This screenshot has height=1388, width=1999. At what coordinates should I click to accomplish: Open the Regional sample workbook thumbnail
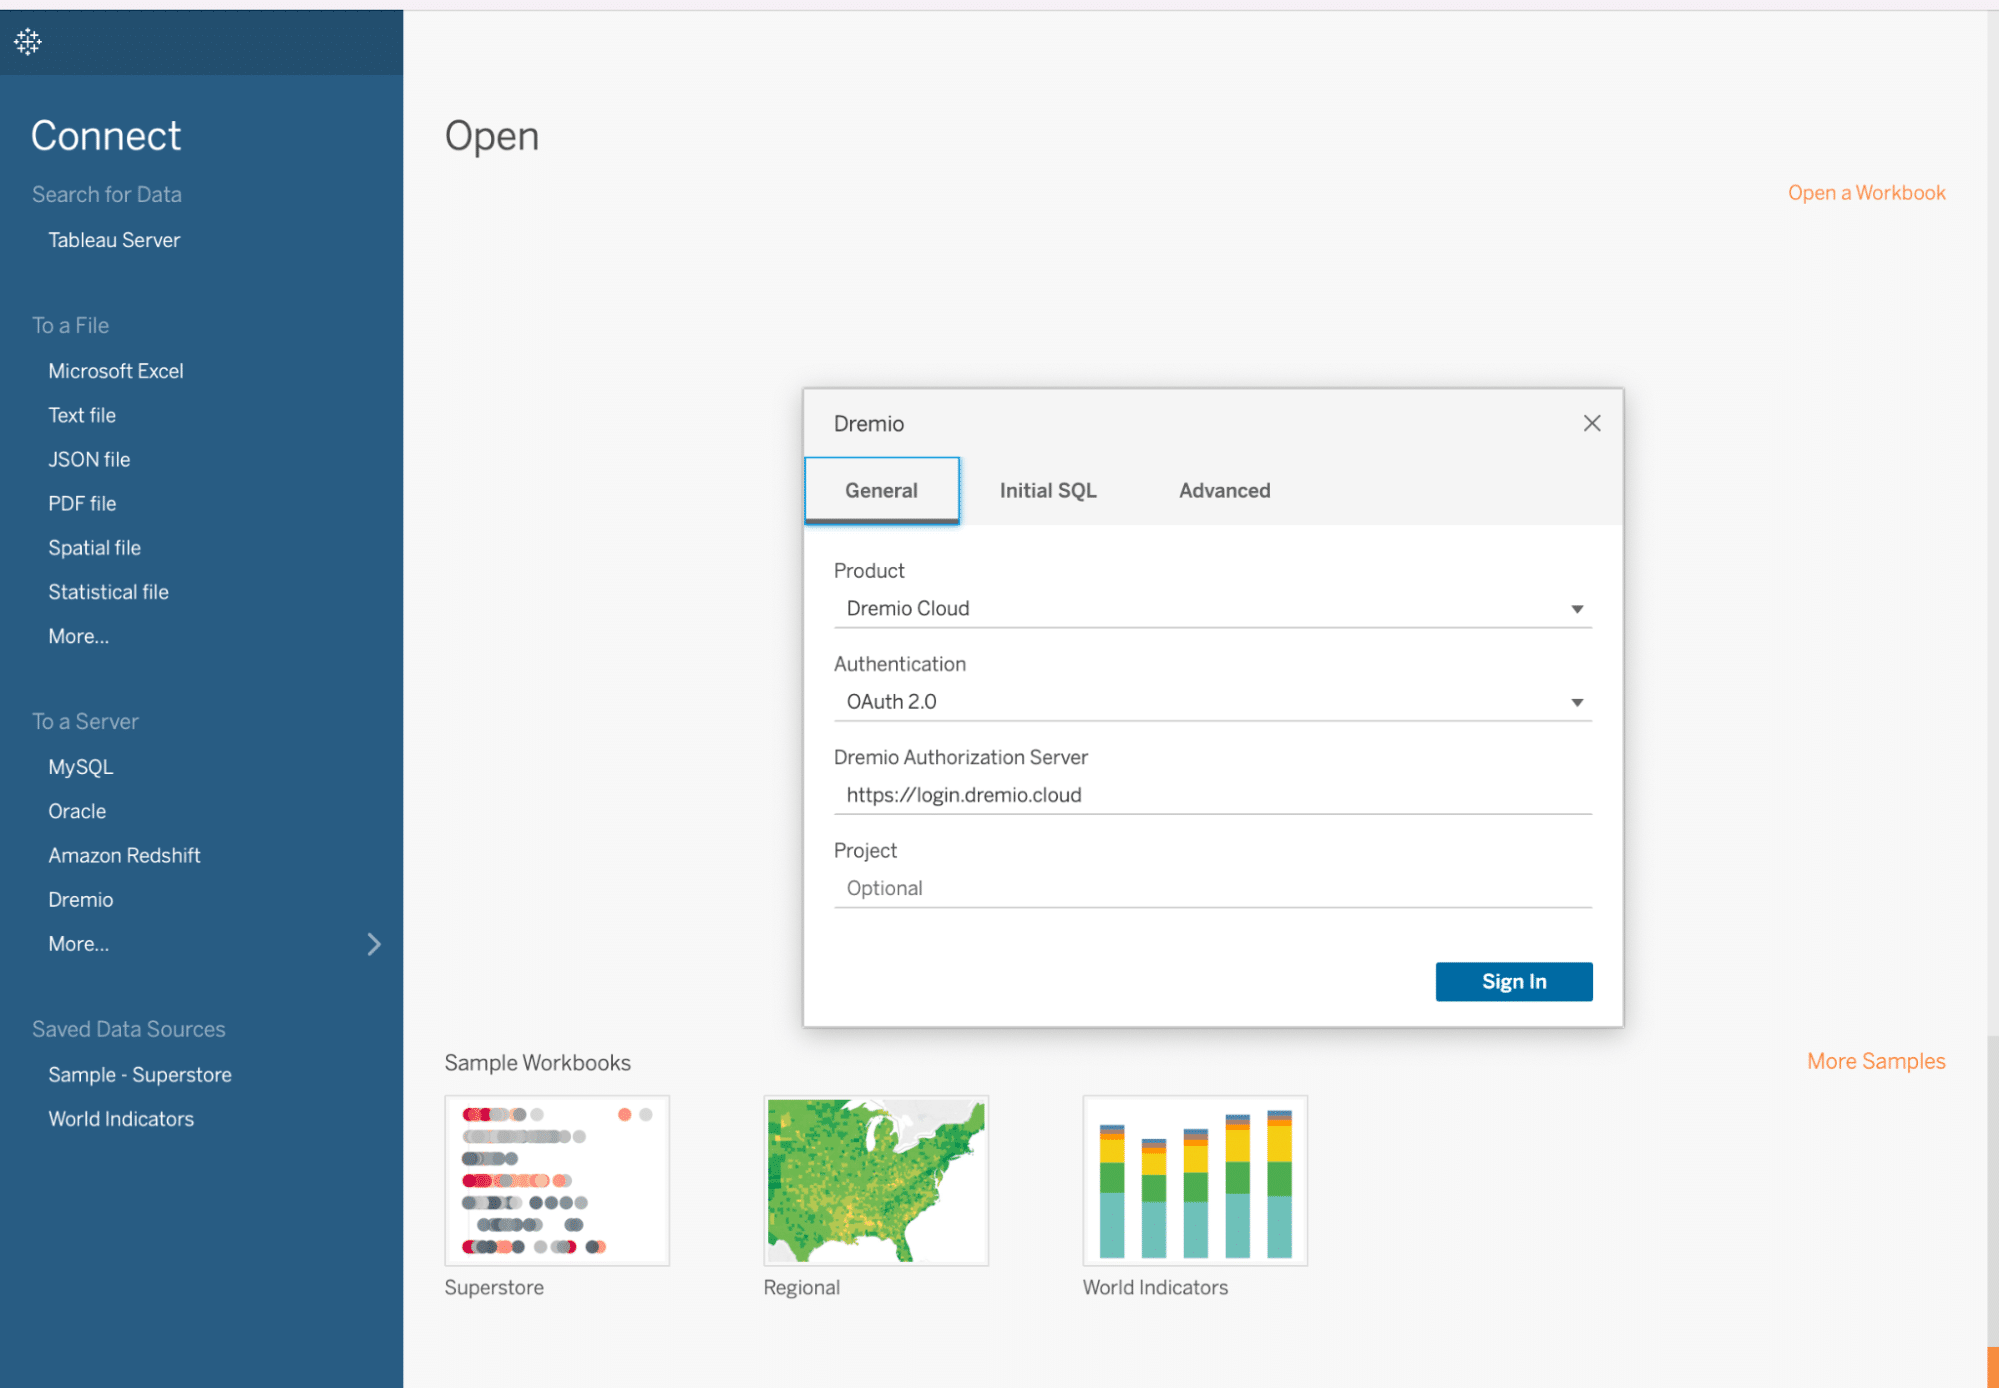[x=875, y=1180]
